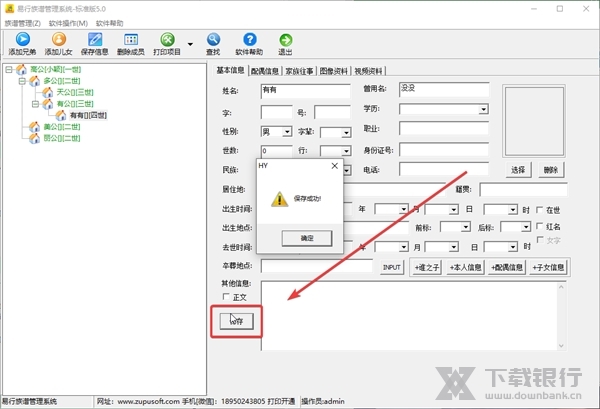Click the +本人信息 button
600x409 pixels.
click(466, 267)
